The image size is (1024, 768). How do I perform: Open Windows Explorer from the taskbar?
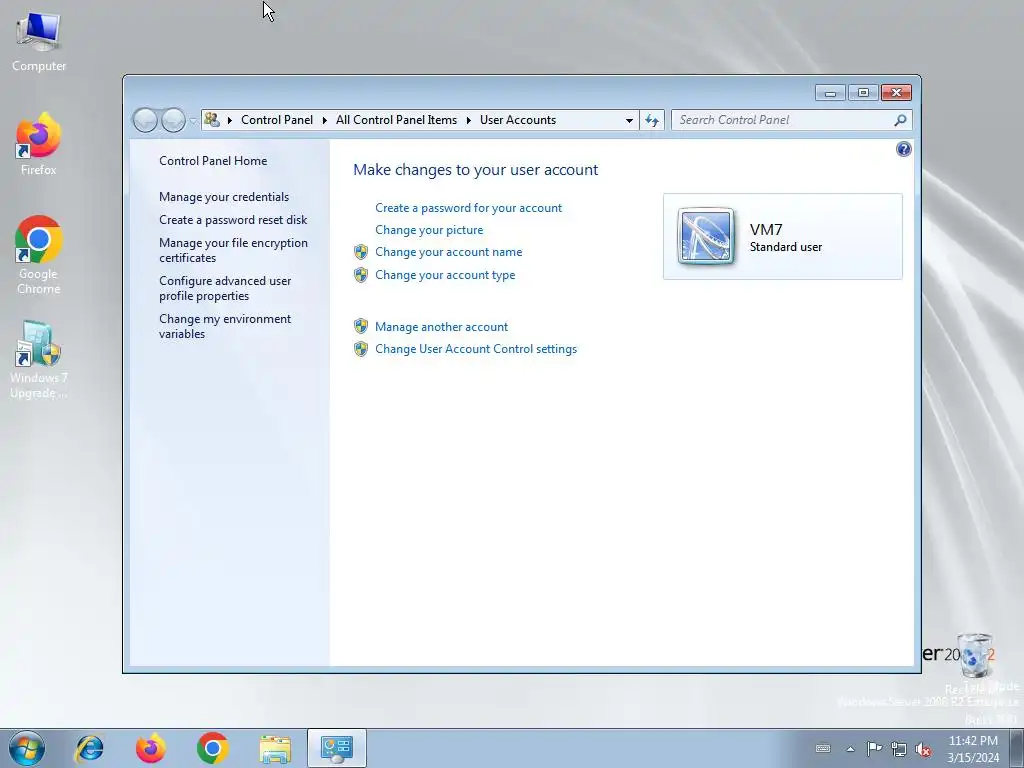click(275, 748)
